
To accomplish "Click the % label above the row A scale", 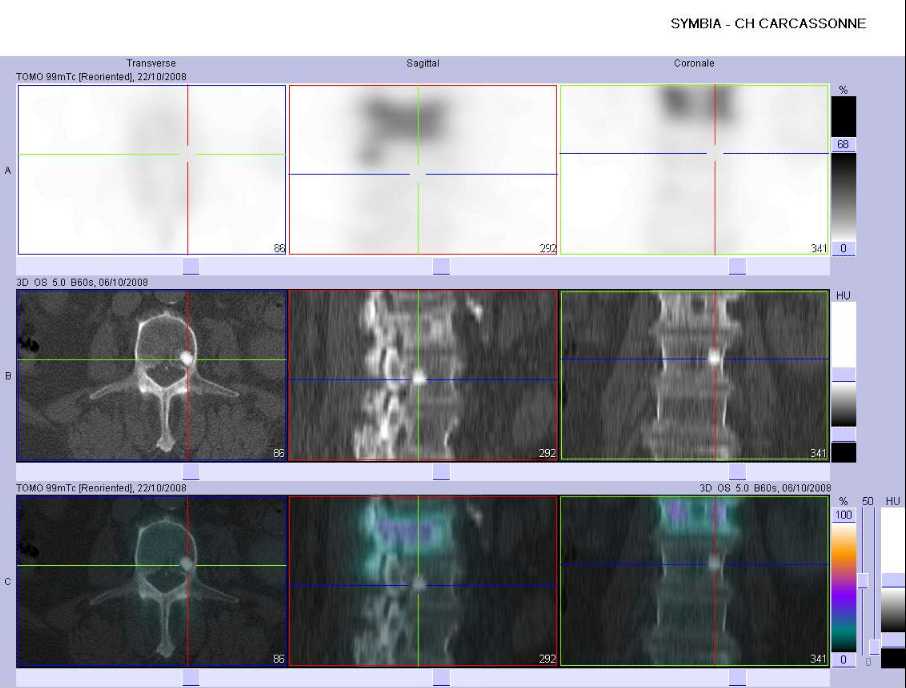I will (843, 90).
